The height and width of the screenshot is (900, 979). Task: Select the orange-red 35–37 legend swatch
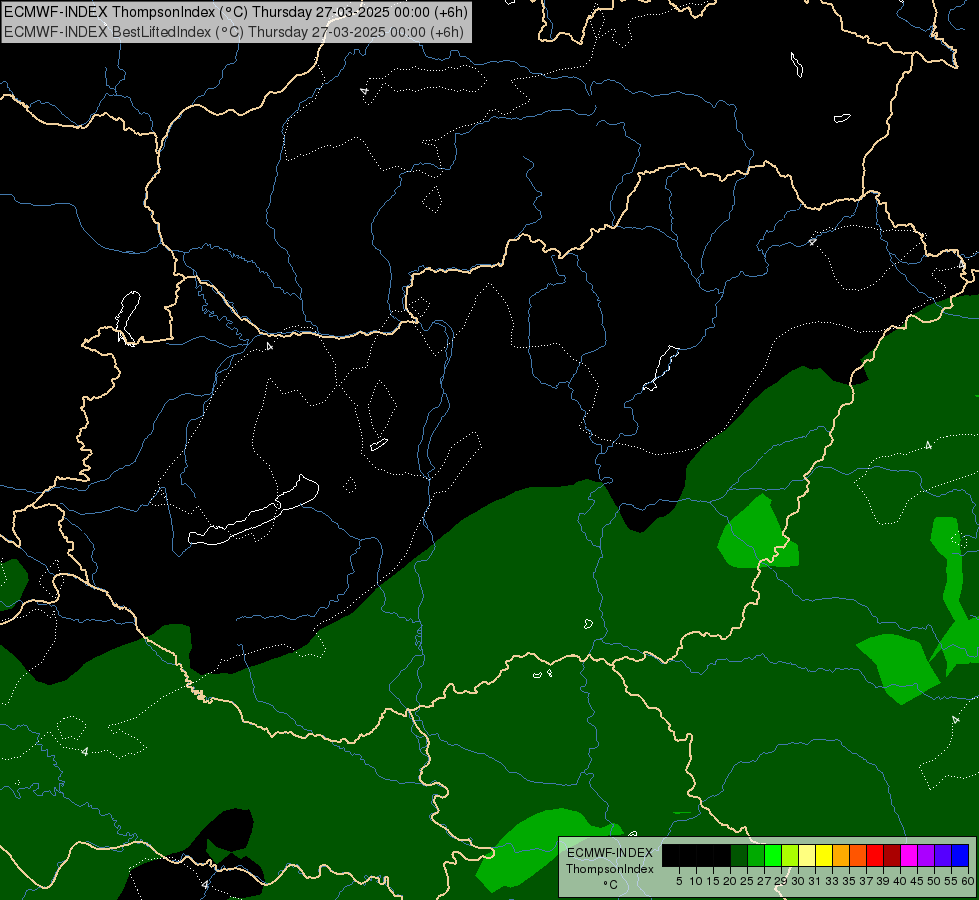point(858,855)
